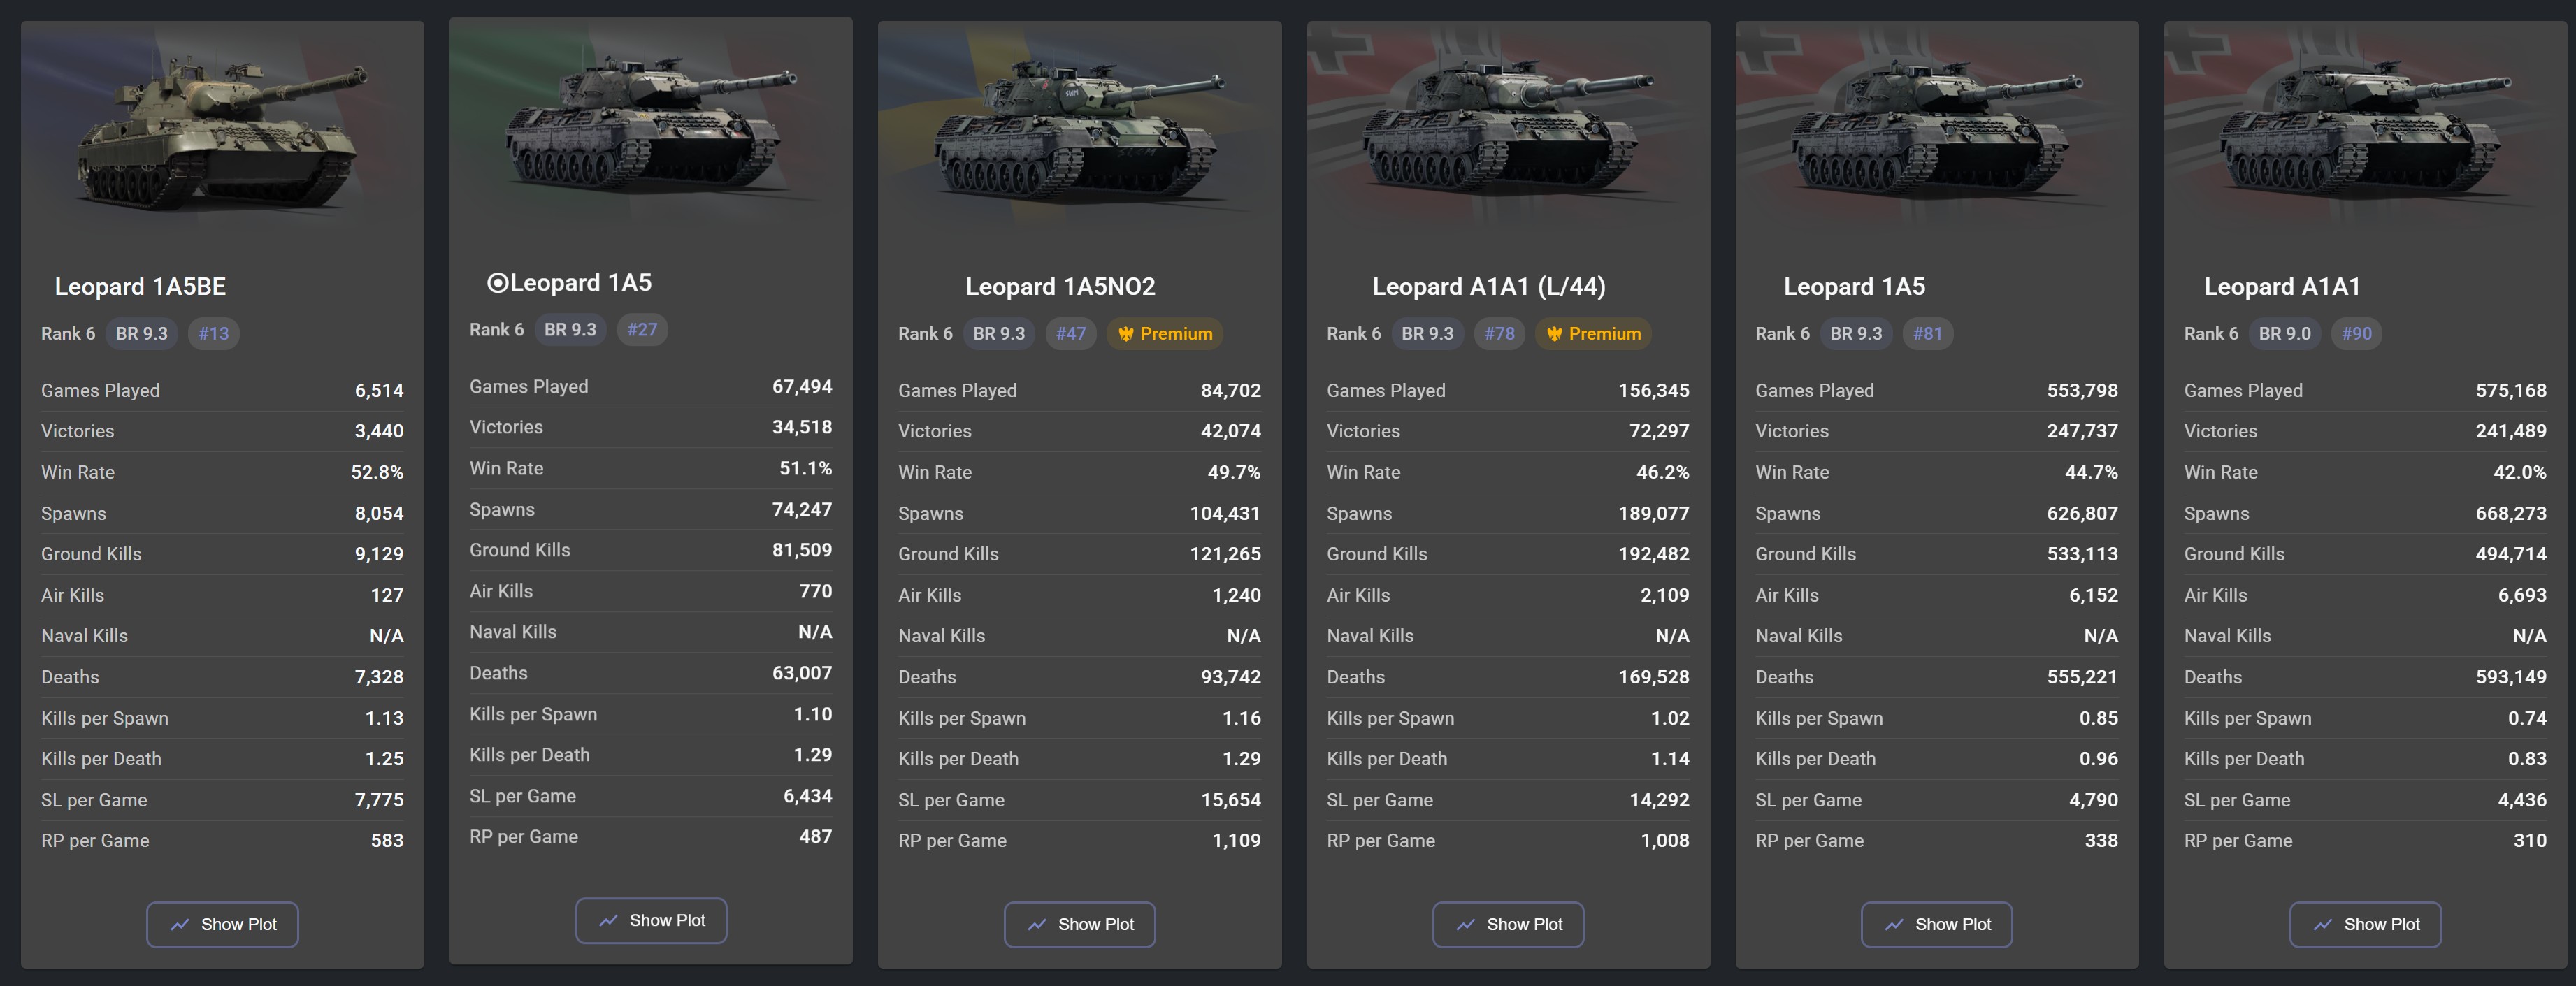Show Plot for Leopard 1A5BE
The image size is (2576, 986).
pos(222,924)
